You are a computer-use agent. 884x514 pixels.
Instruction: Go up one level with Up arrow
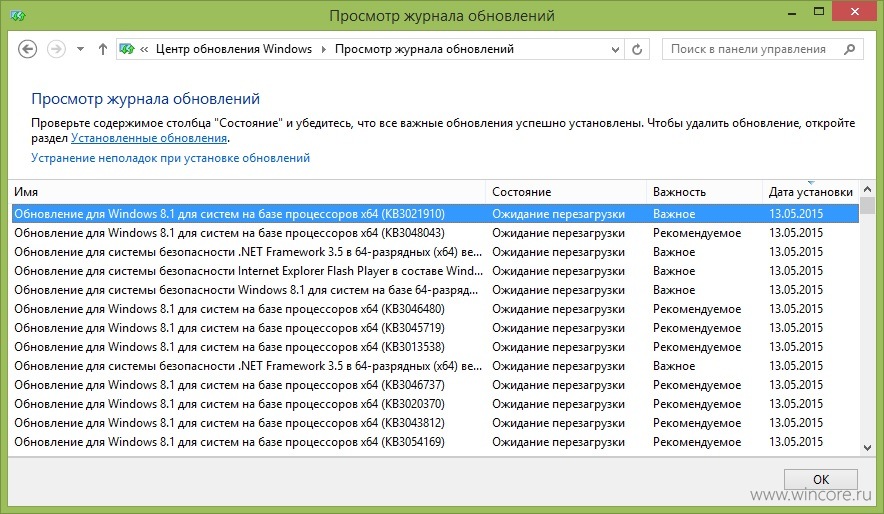click(103, 49)
